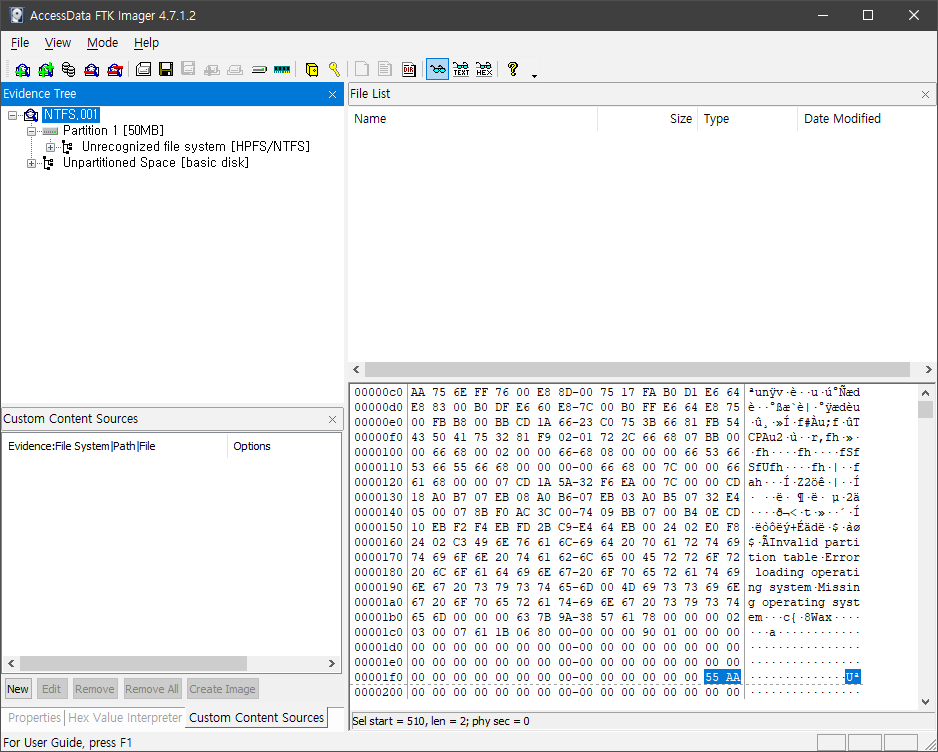
Task: Click the Remove Evidence Item icon
Action: (x=92, y=69)
